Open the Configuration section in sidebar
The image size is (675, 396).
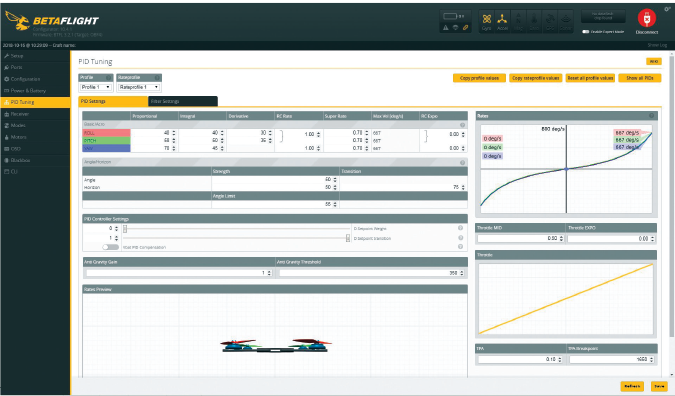tap(35, 79)
